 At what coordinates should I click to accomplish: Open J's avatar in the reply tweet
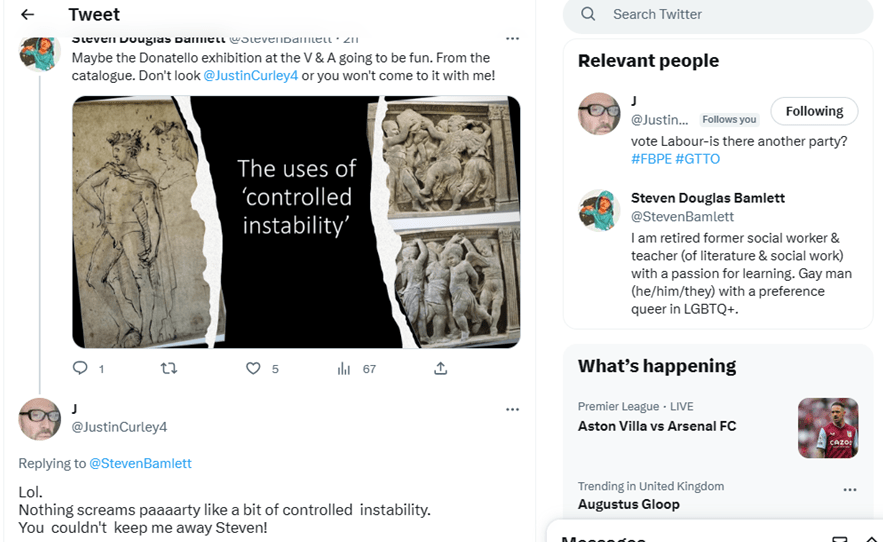(x=40, y=418)
